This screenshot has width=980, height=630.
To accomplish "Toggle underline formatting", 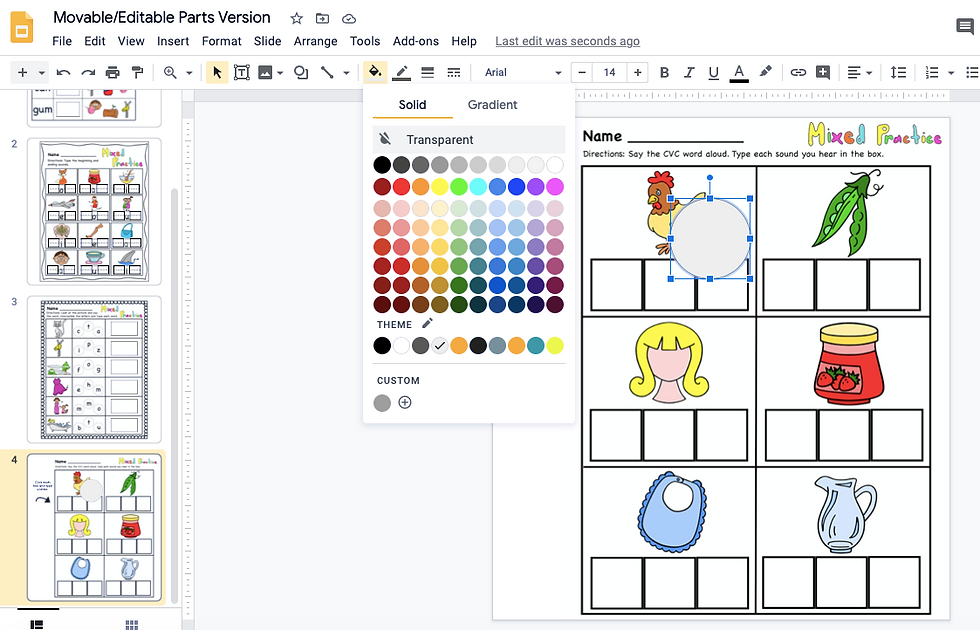I will click(x=713, y=72).
